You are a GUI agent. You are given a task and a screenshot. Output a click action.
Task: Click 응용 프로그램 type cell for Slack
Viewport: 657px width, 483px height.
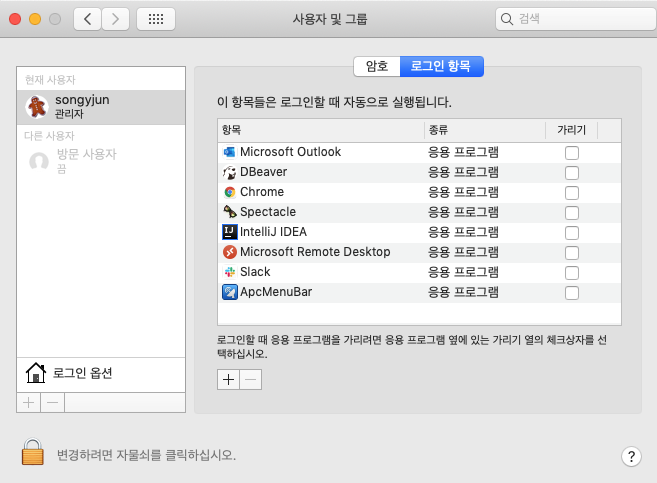tap(463, 272)
